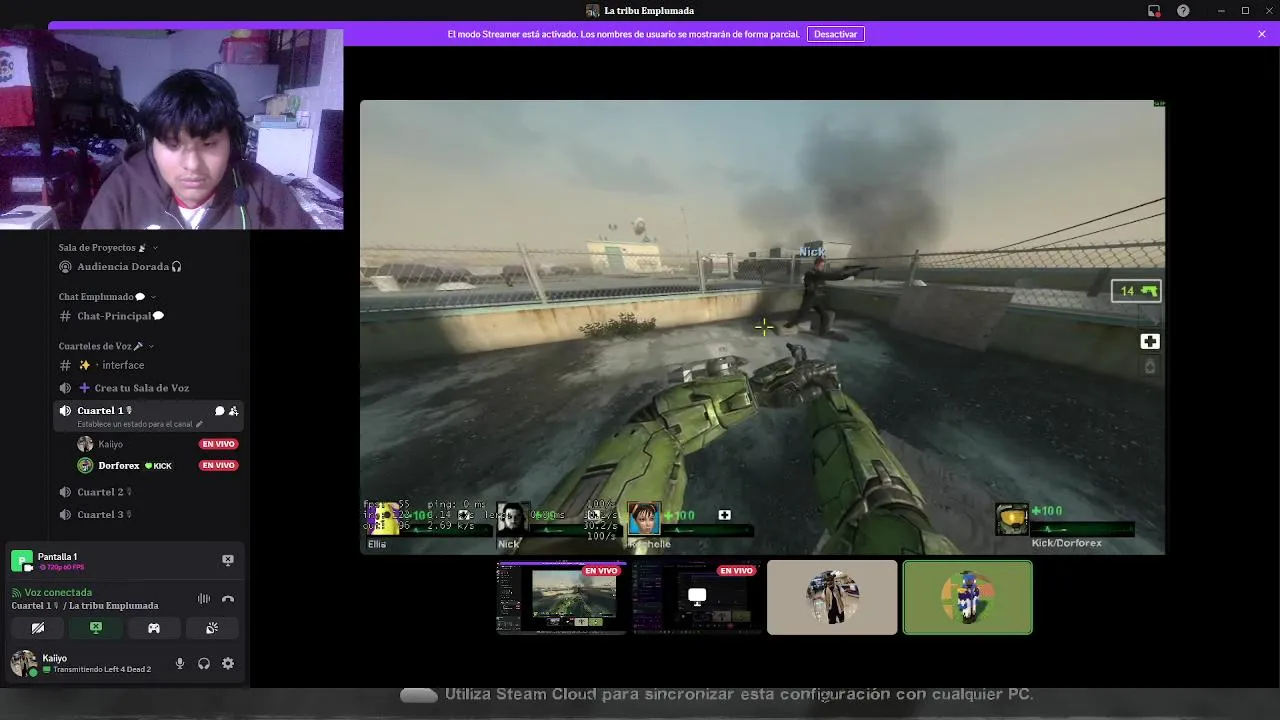Click the KICK badge beside Dorforex
This screenshot has height=720, width=1280.
(158, 466)
